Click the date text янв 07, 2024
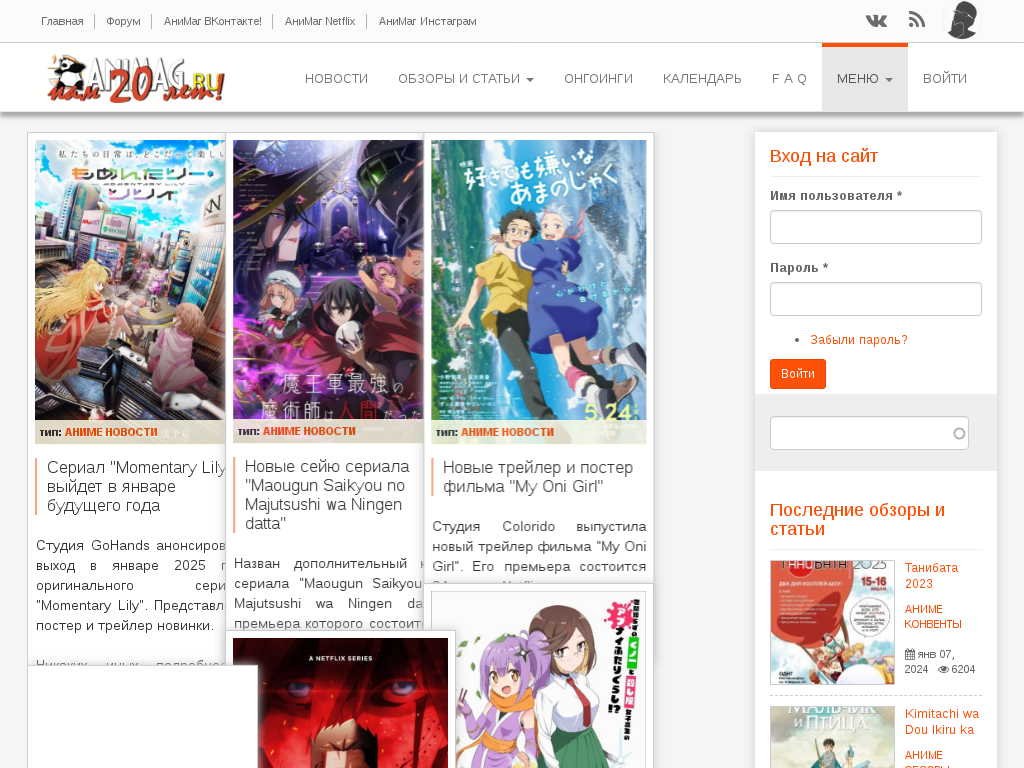The image size is (1024, 768). [x=929, y=662]
